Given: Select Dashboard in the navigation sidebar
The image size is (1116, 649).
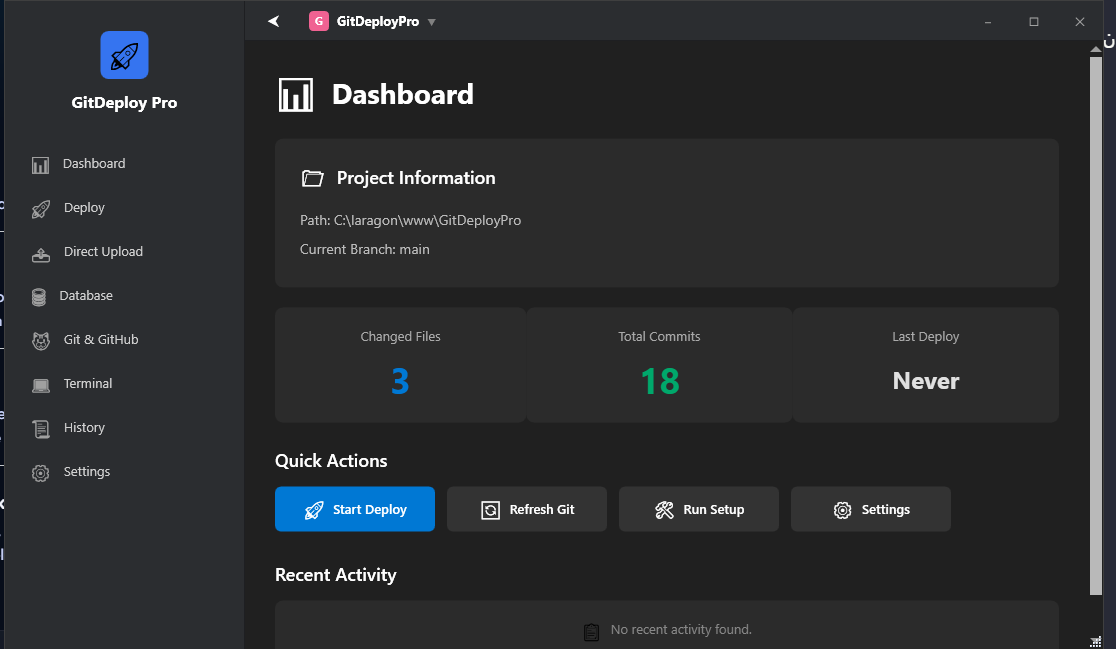Looking at the screenshot, I should coord(94,163).
